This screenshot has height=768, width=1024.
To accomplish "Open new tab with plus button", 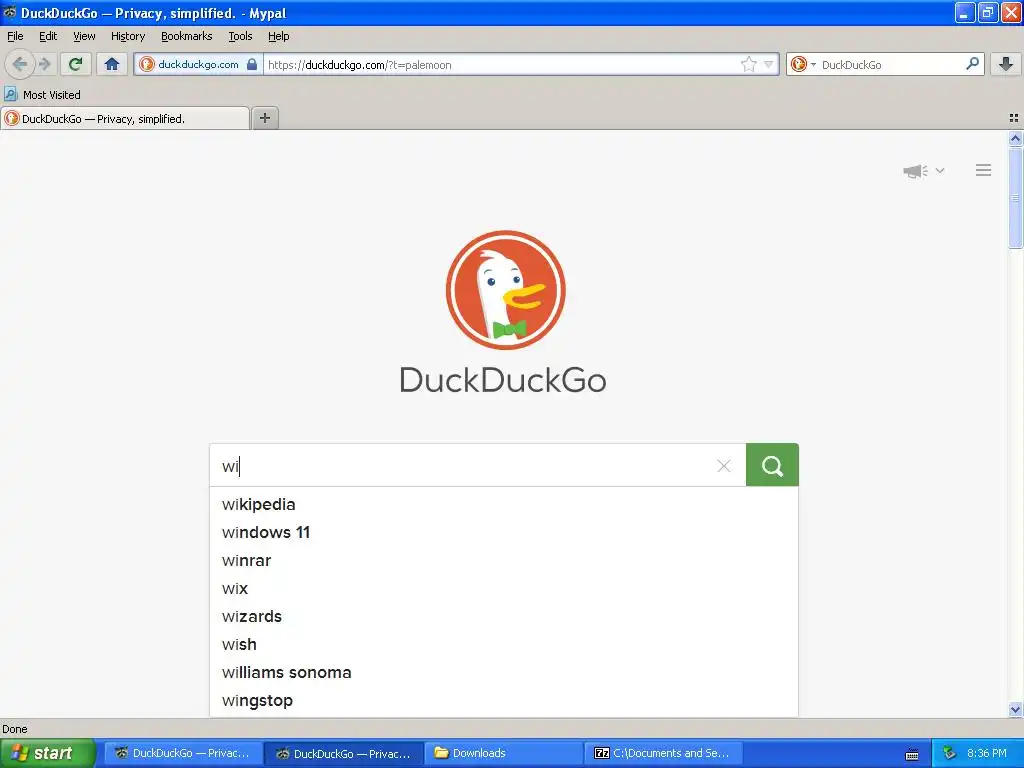I will (264, 118).
